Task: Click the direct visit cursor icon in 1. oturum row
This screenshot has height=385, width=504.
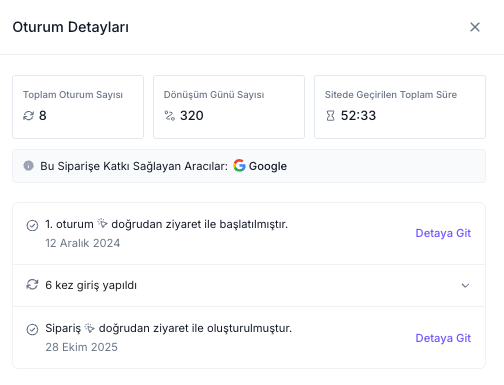Action: [x=102, y=223]
